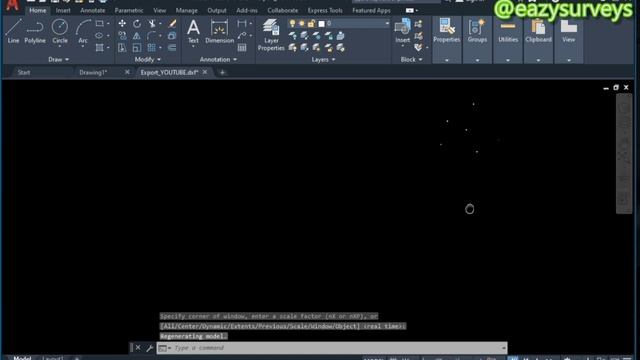Toggle current layer padlock icon
The height and width of the screenshot is (360, 640).
point(311,24)
